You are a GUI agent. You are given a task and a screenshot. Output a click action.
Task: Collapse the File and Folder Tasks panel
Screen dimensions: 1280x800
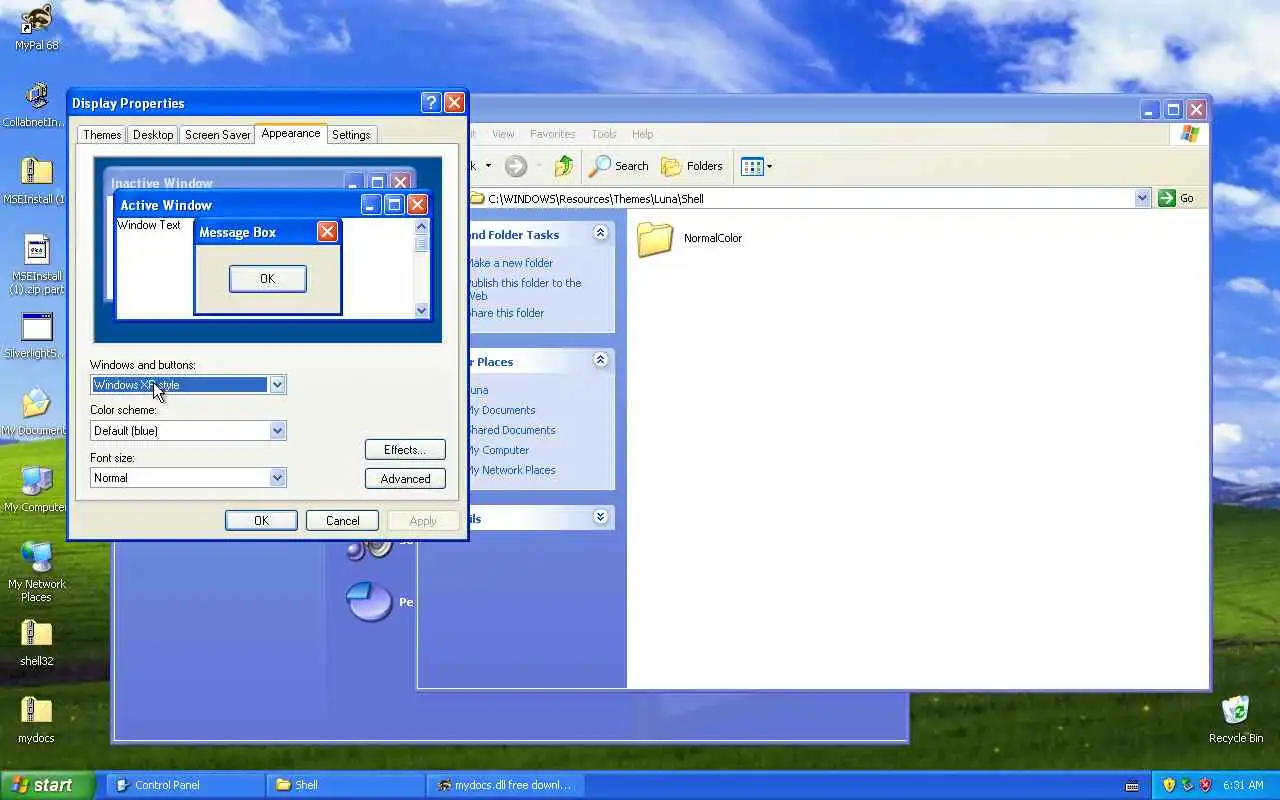(x=600, y=233)
